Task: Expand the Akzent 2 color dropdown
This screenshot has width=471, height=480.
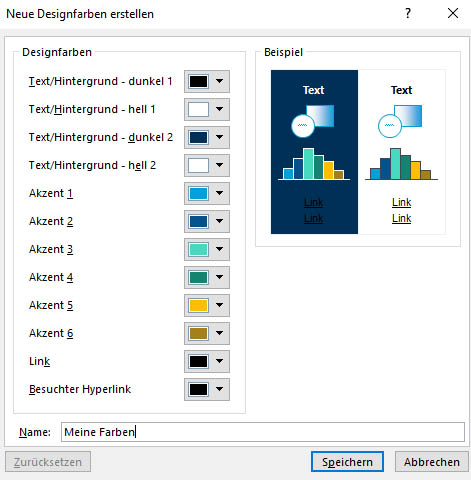Action: coord(207,221)
